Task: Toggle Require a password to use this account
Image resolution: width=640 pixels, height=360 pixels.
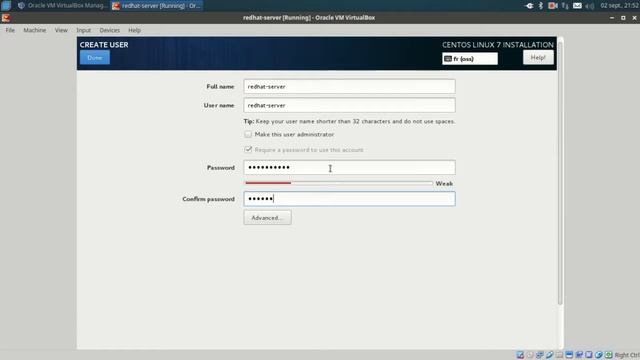Action: [248, 150]
